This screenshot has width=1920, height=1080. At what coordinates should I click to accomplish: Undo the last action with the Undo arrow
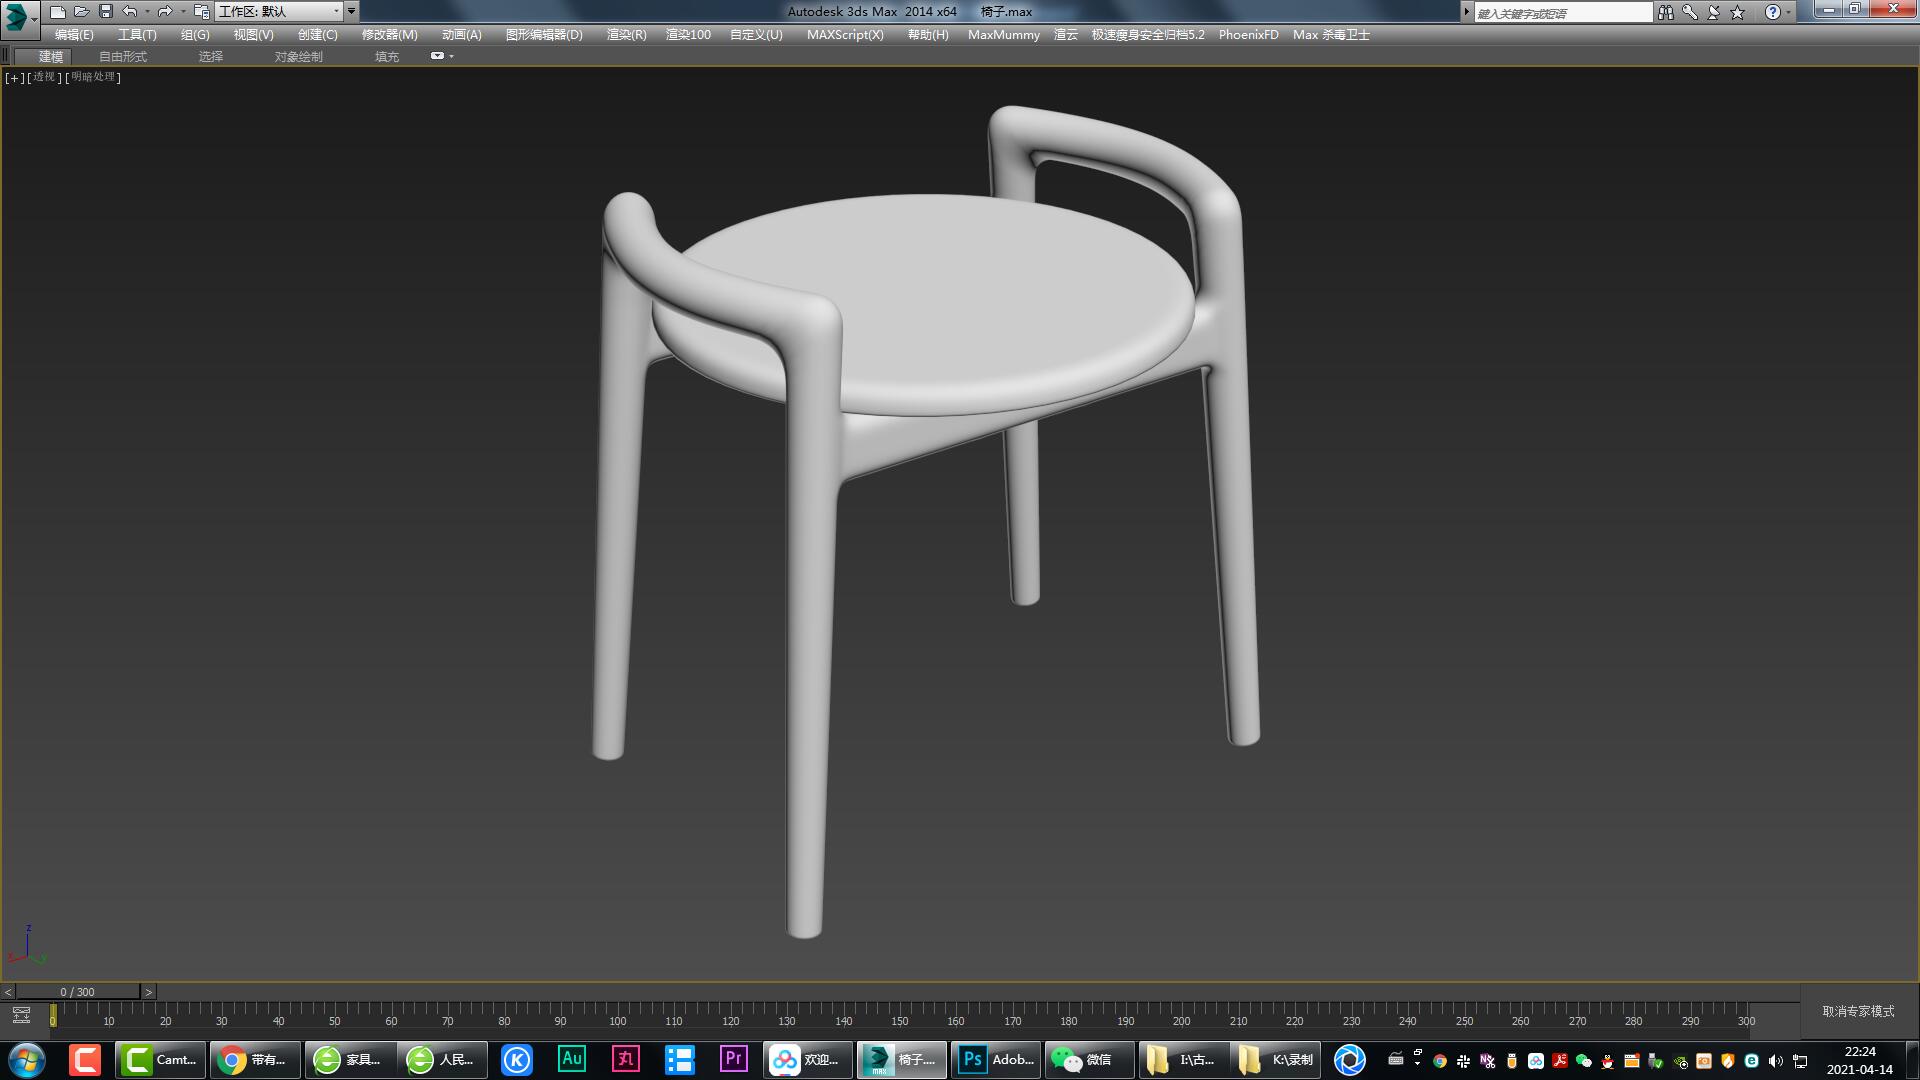click(128, 11)
